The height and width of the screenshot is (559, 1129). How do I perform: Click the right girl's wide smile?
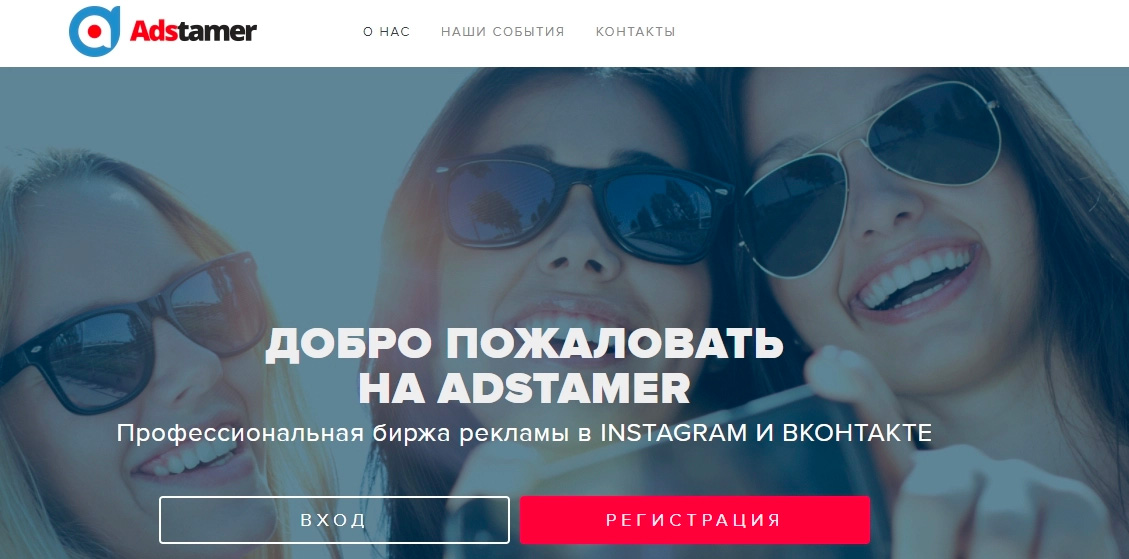pos(916,277)
